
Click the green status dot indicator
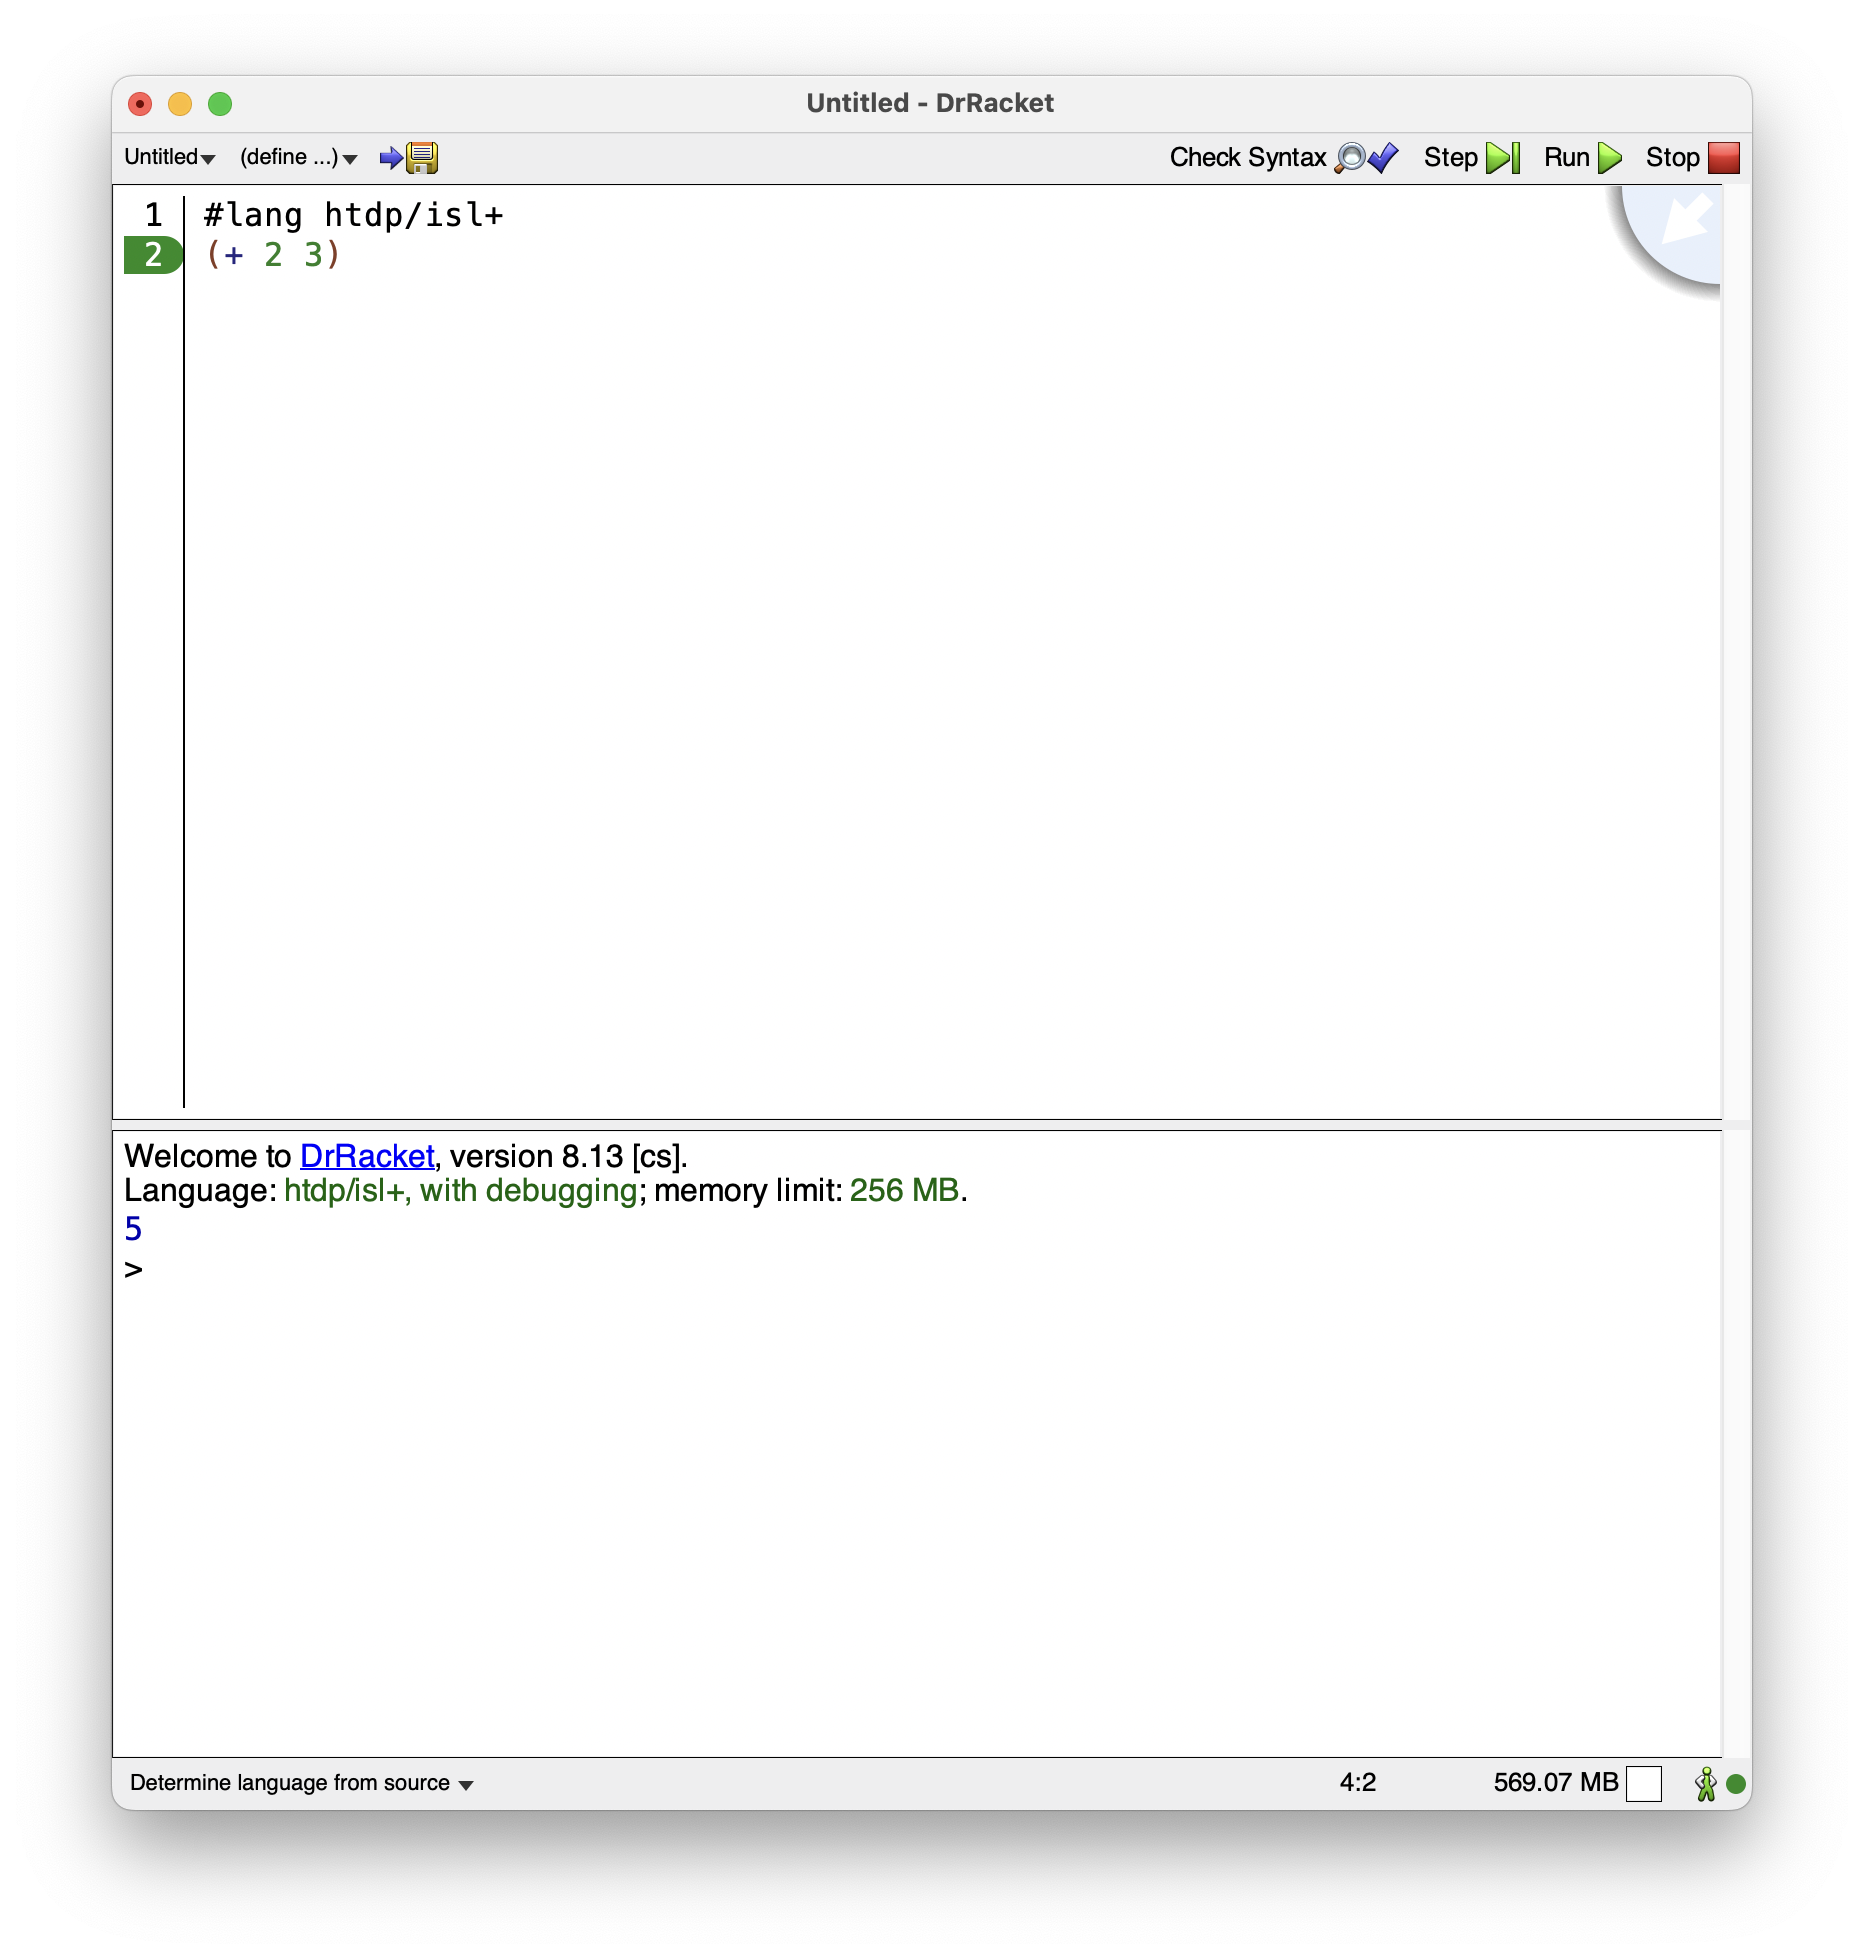tap(1736, 1783)
